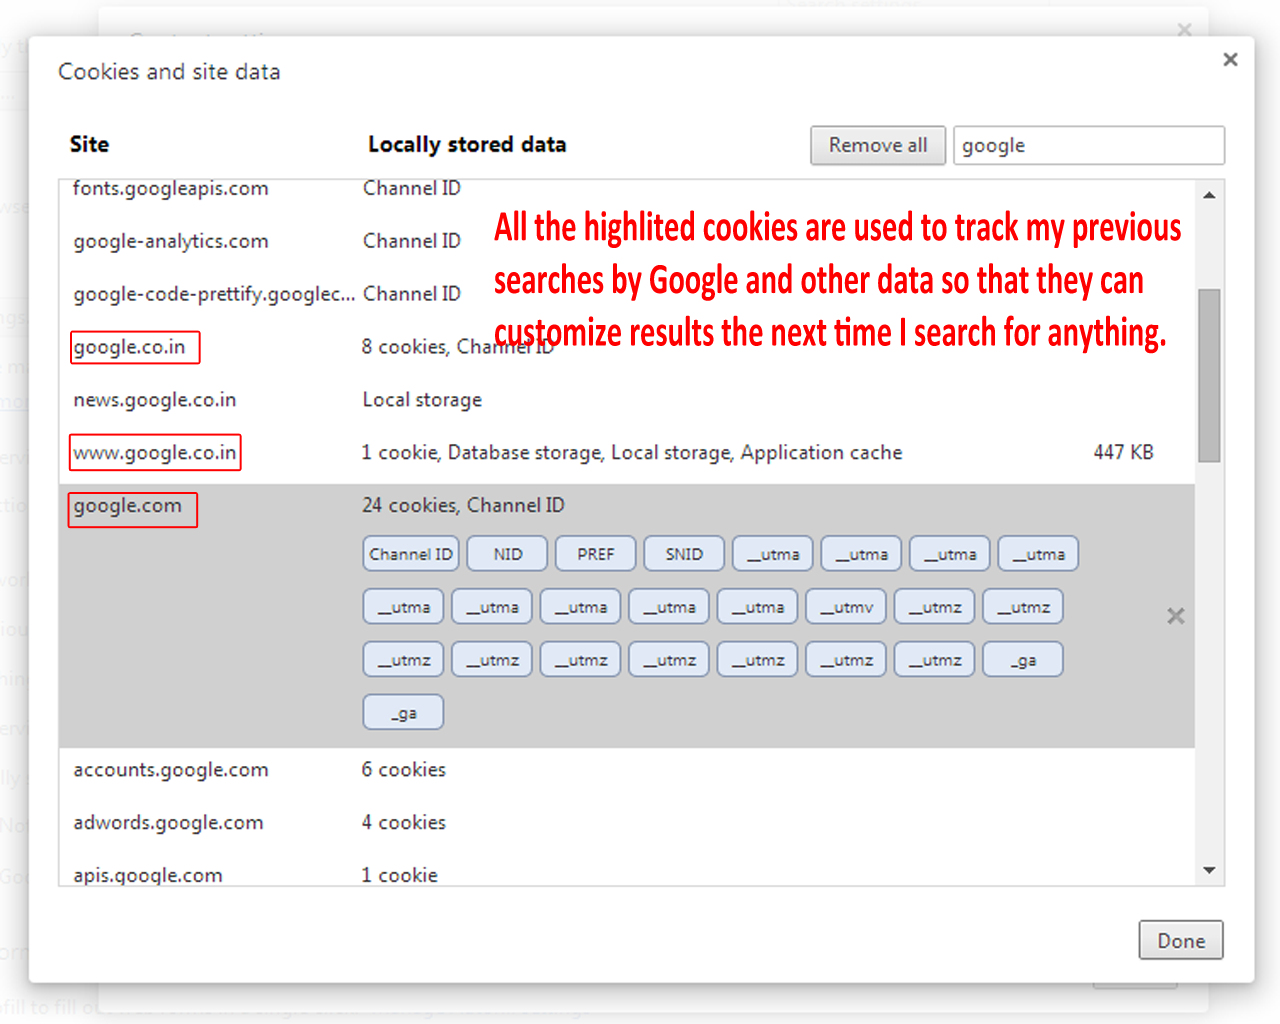Open the Channel ID cookie chip
1280x1024 pixels.
pyautogui.click(x=410, y=554)
